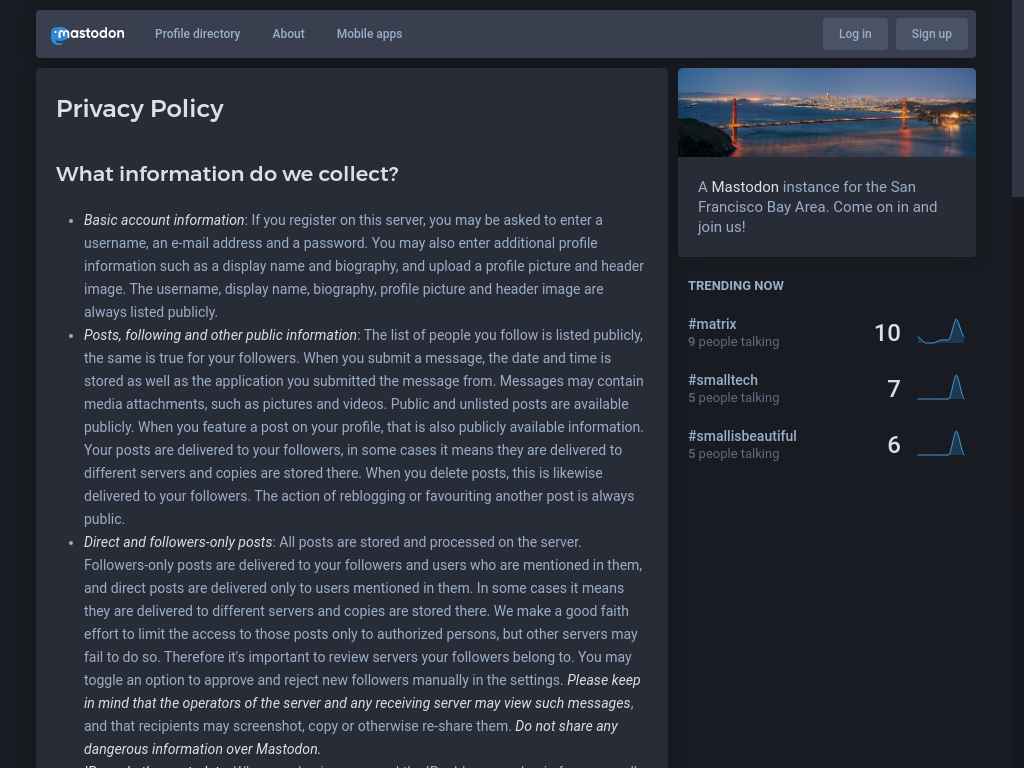Click the #matrix count number 10
This screenshot has height=768, width=1024.
[887, 333]
